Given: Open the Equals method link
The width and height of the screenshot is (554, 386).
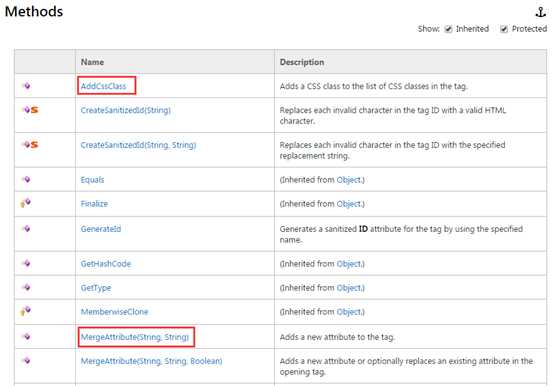Looking at the screenshot, I should (x=92, y=180).
